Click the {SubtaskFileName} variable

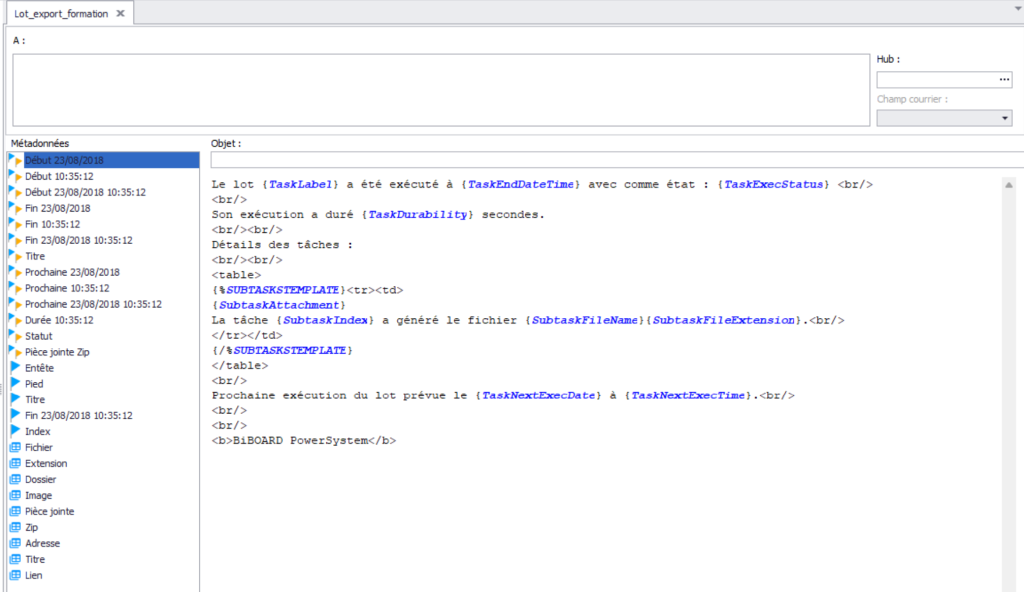pos(584,320)
